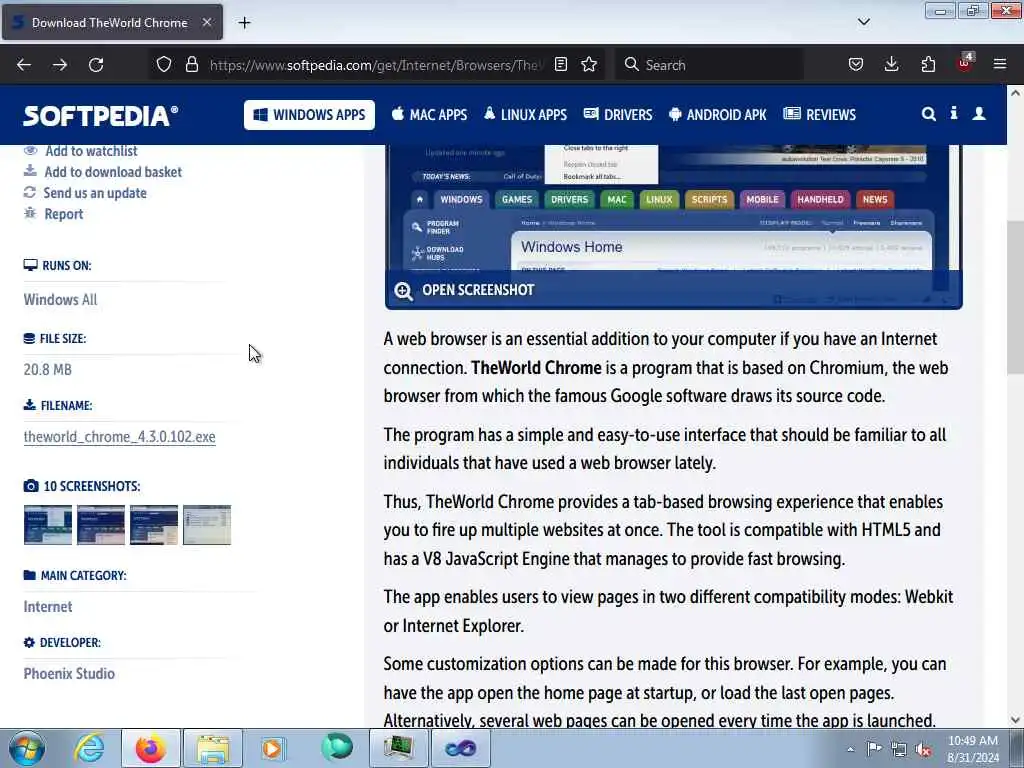Viewport: 1024px width, 768px height.
Task: Close the Download TheWorld Chrome tab
Action: [x=206, y=22]
